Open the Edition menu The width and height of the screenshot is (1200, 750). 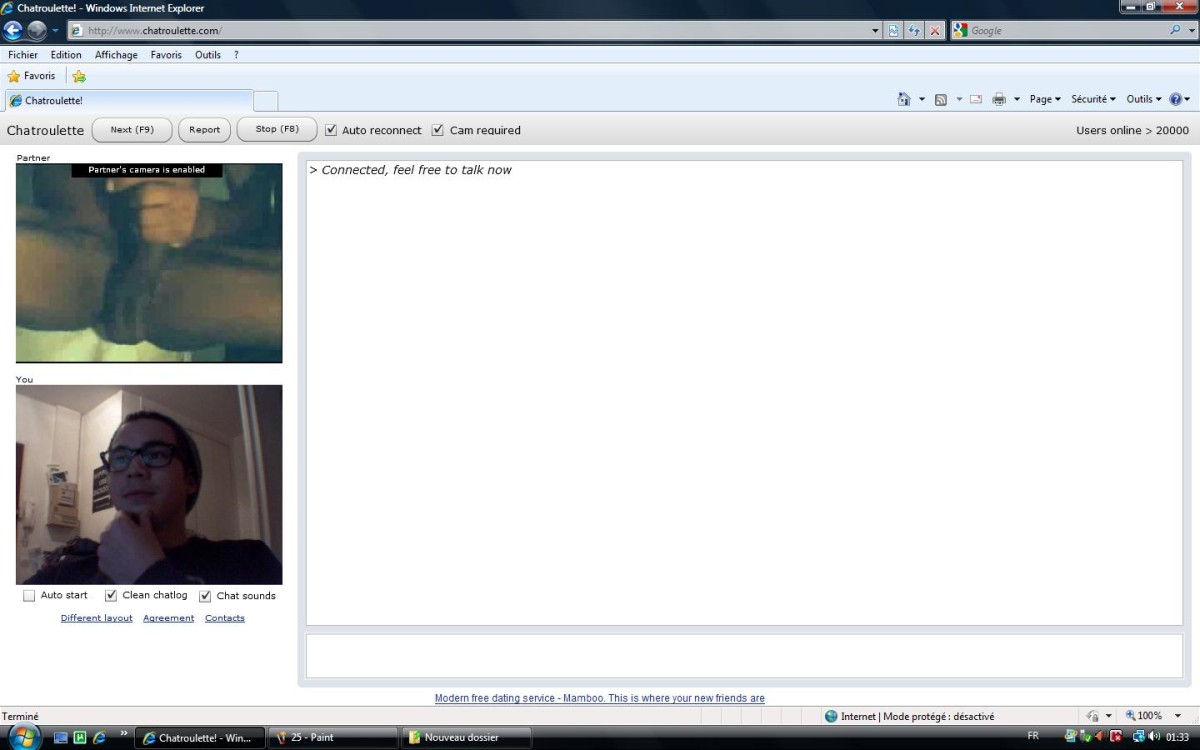click(x=66, y=55)
